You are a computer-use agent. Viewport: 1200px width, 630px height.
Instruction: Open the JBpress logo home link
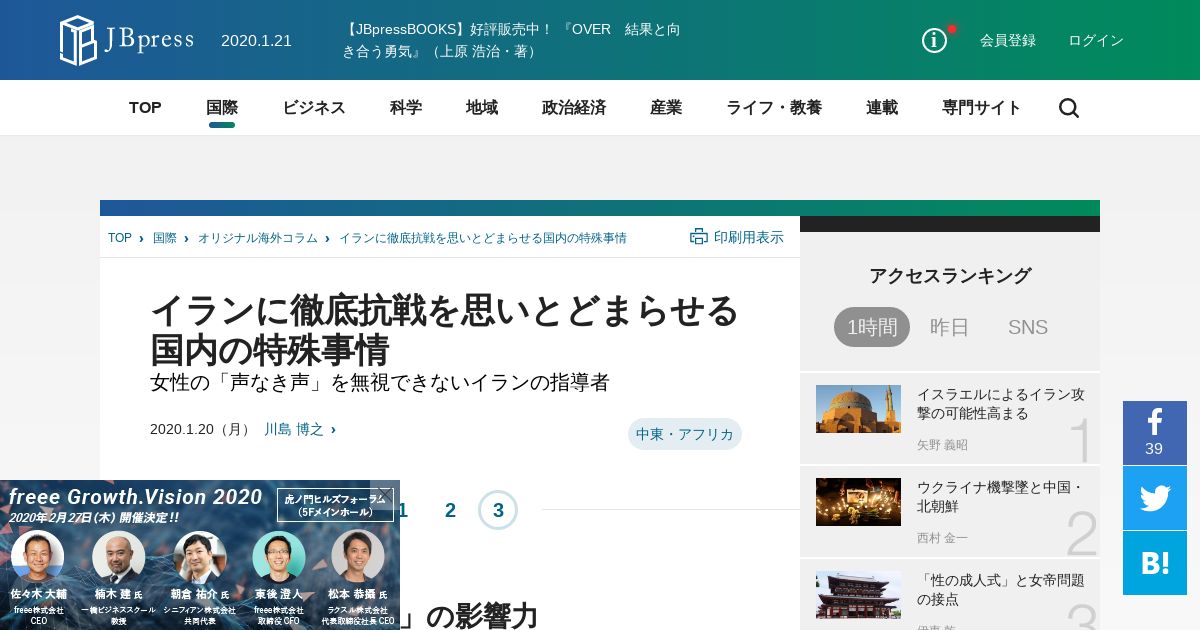coord(127,40)
